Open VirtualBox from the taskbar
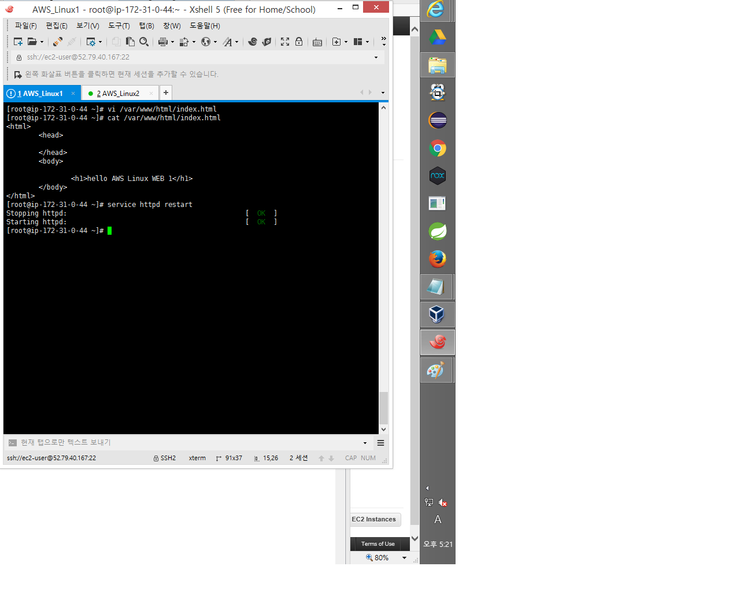The height and width of the screenshot is (592, 740). pyautogui.click(x=437, y=314)
